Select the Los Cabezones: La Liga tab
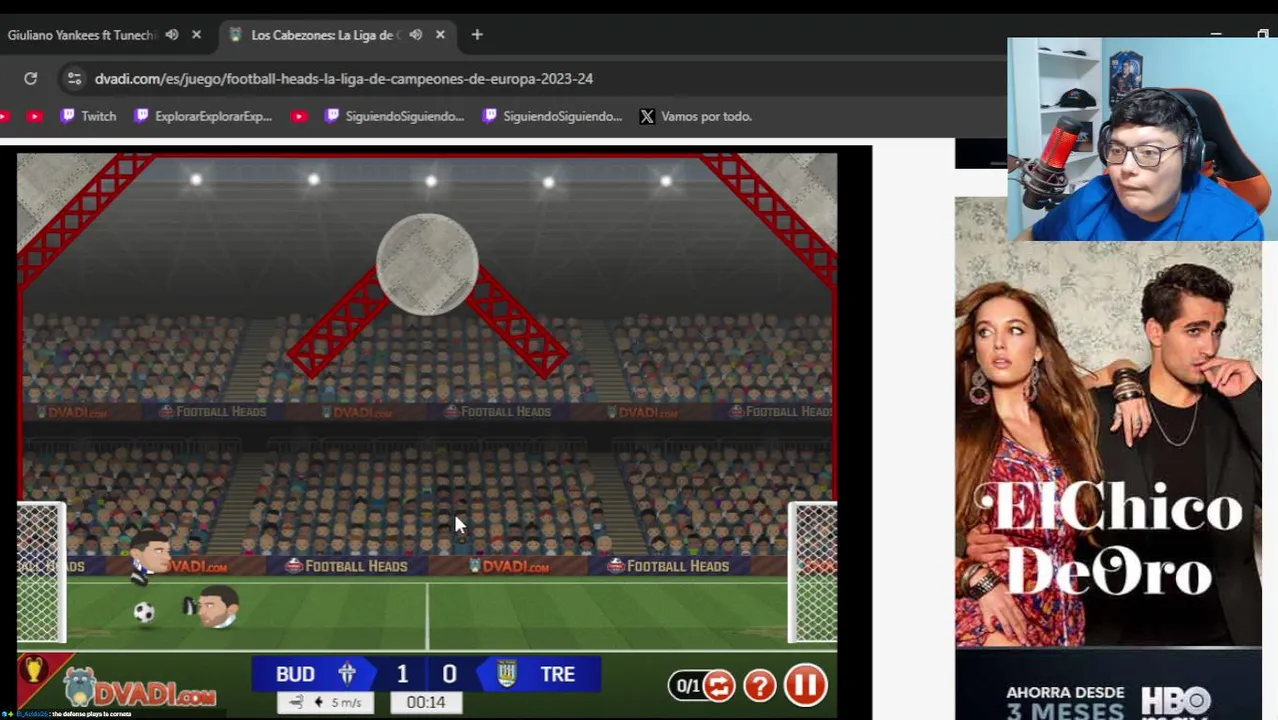 (x=325, y=35)
